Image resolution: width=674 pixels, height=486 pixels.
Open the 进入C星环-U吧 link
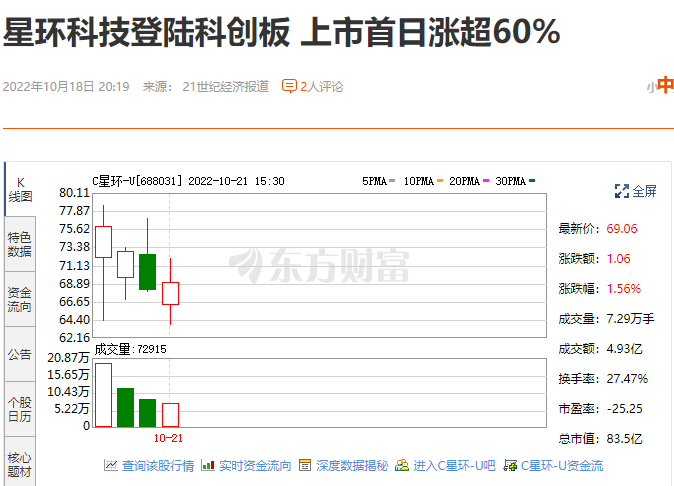(x=454, y=465)
